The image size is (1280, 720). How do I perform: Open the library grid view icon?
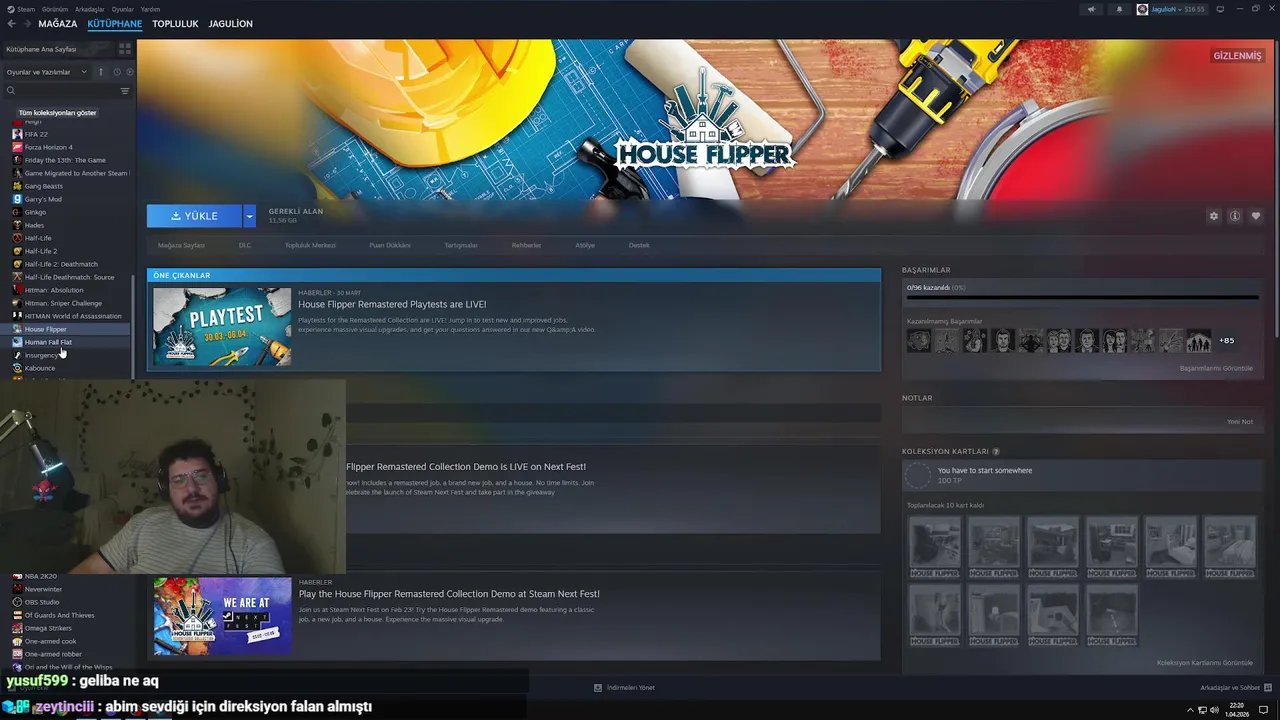125,49
